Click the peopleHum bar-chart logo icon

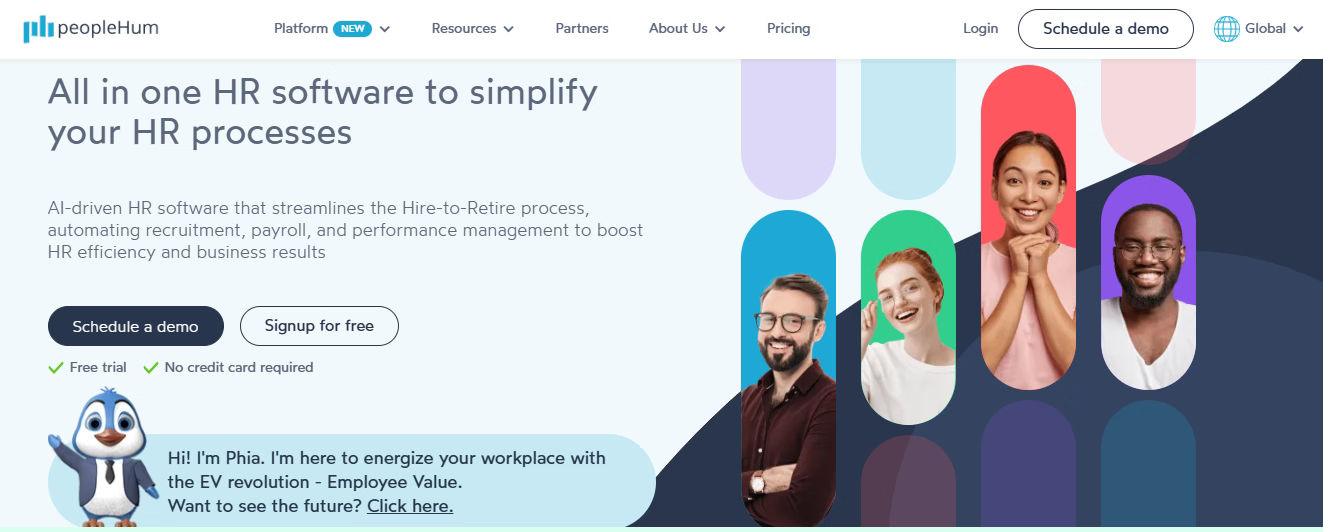pos(39,29)
